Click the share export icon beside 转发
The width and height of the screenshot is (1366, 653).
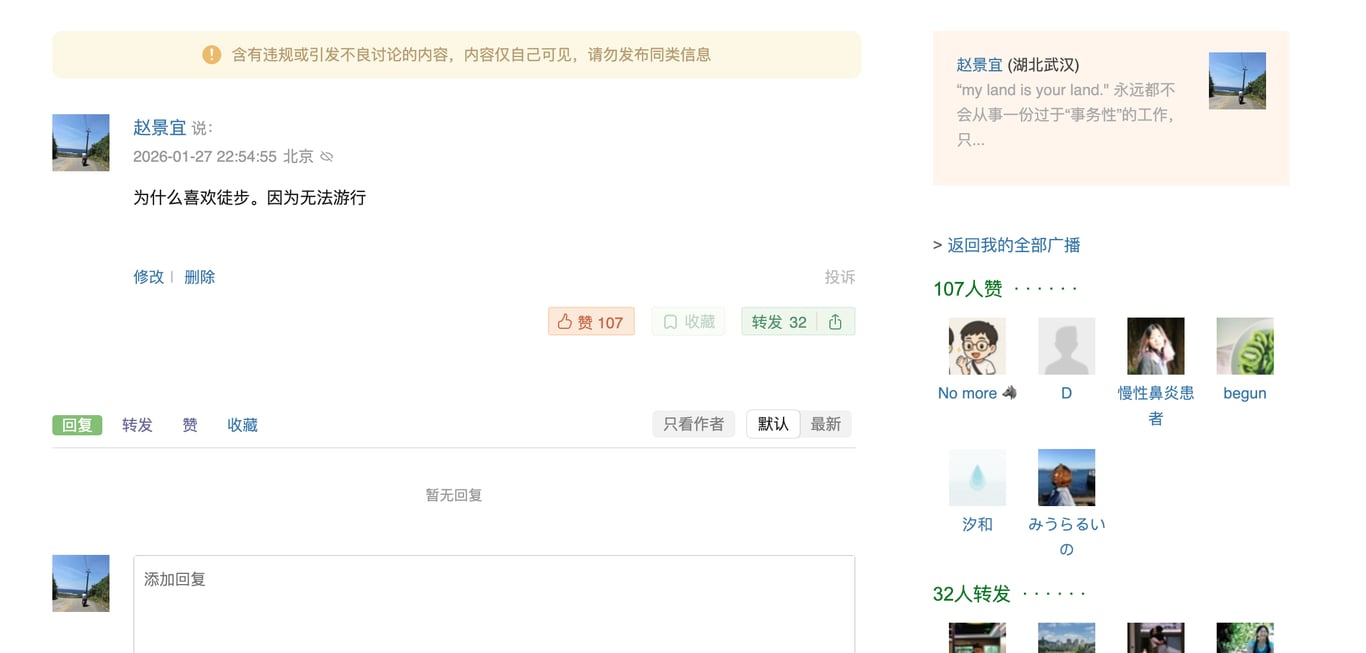pyautogui.click(x=835, y=322)
